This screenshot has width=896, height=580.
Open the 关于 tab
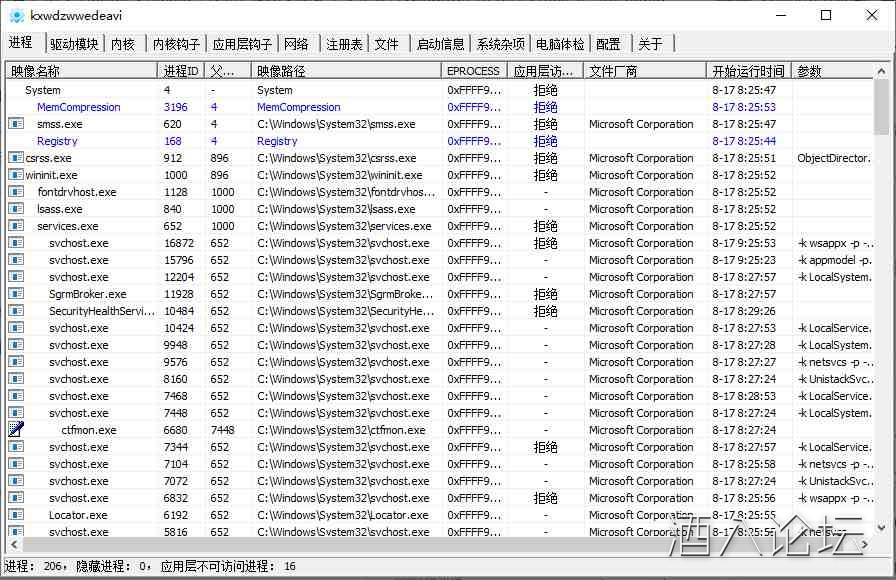click(x=650, y=44)
